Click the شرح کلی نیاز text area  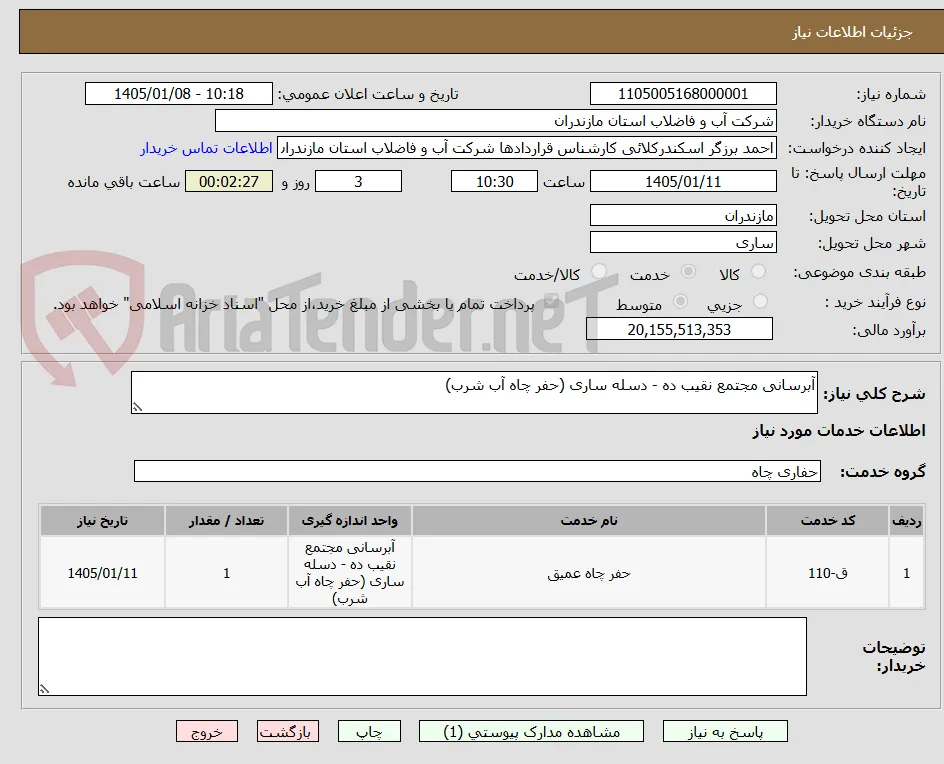(x=474, y=393)
